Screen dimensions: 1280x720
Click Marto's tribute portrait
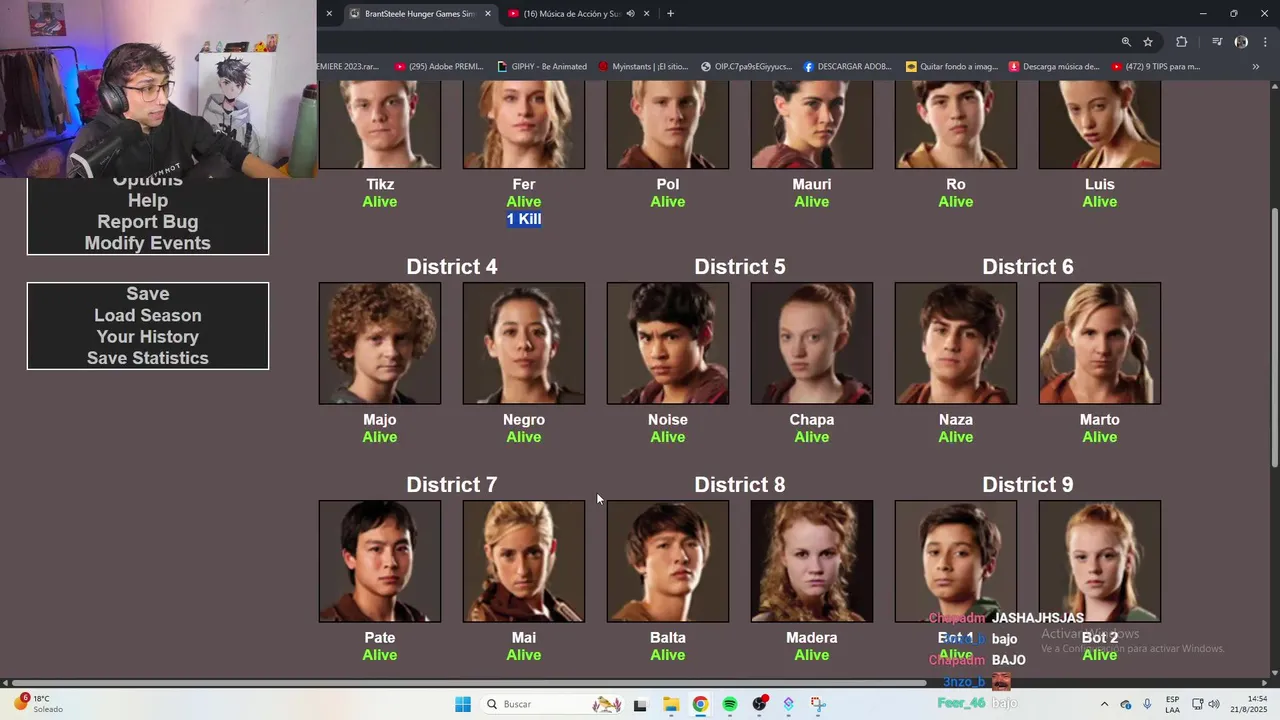pyautogui.click(x=1100, y=343)
